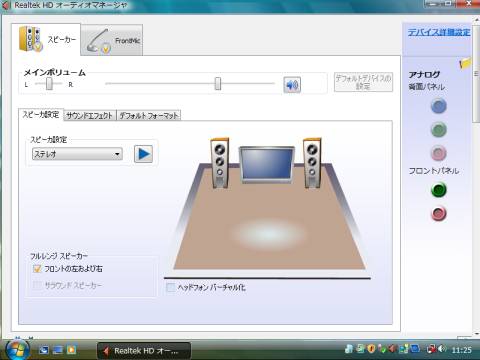This screenshot has width=480, height=360.
Task: Switch to the デフォルトフォーマット tab
Action: click(x=149, y=115)
